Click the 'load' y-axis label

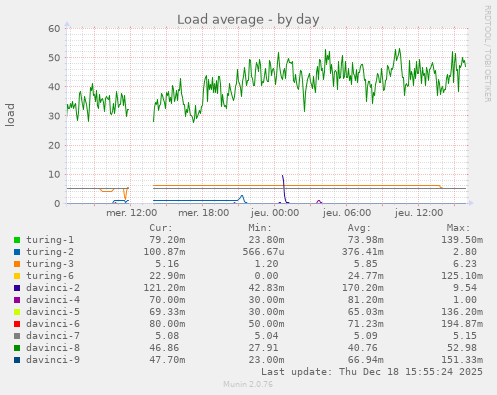(x=10, y=115)
